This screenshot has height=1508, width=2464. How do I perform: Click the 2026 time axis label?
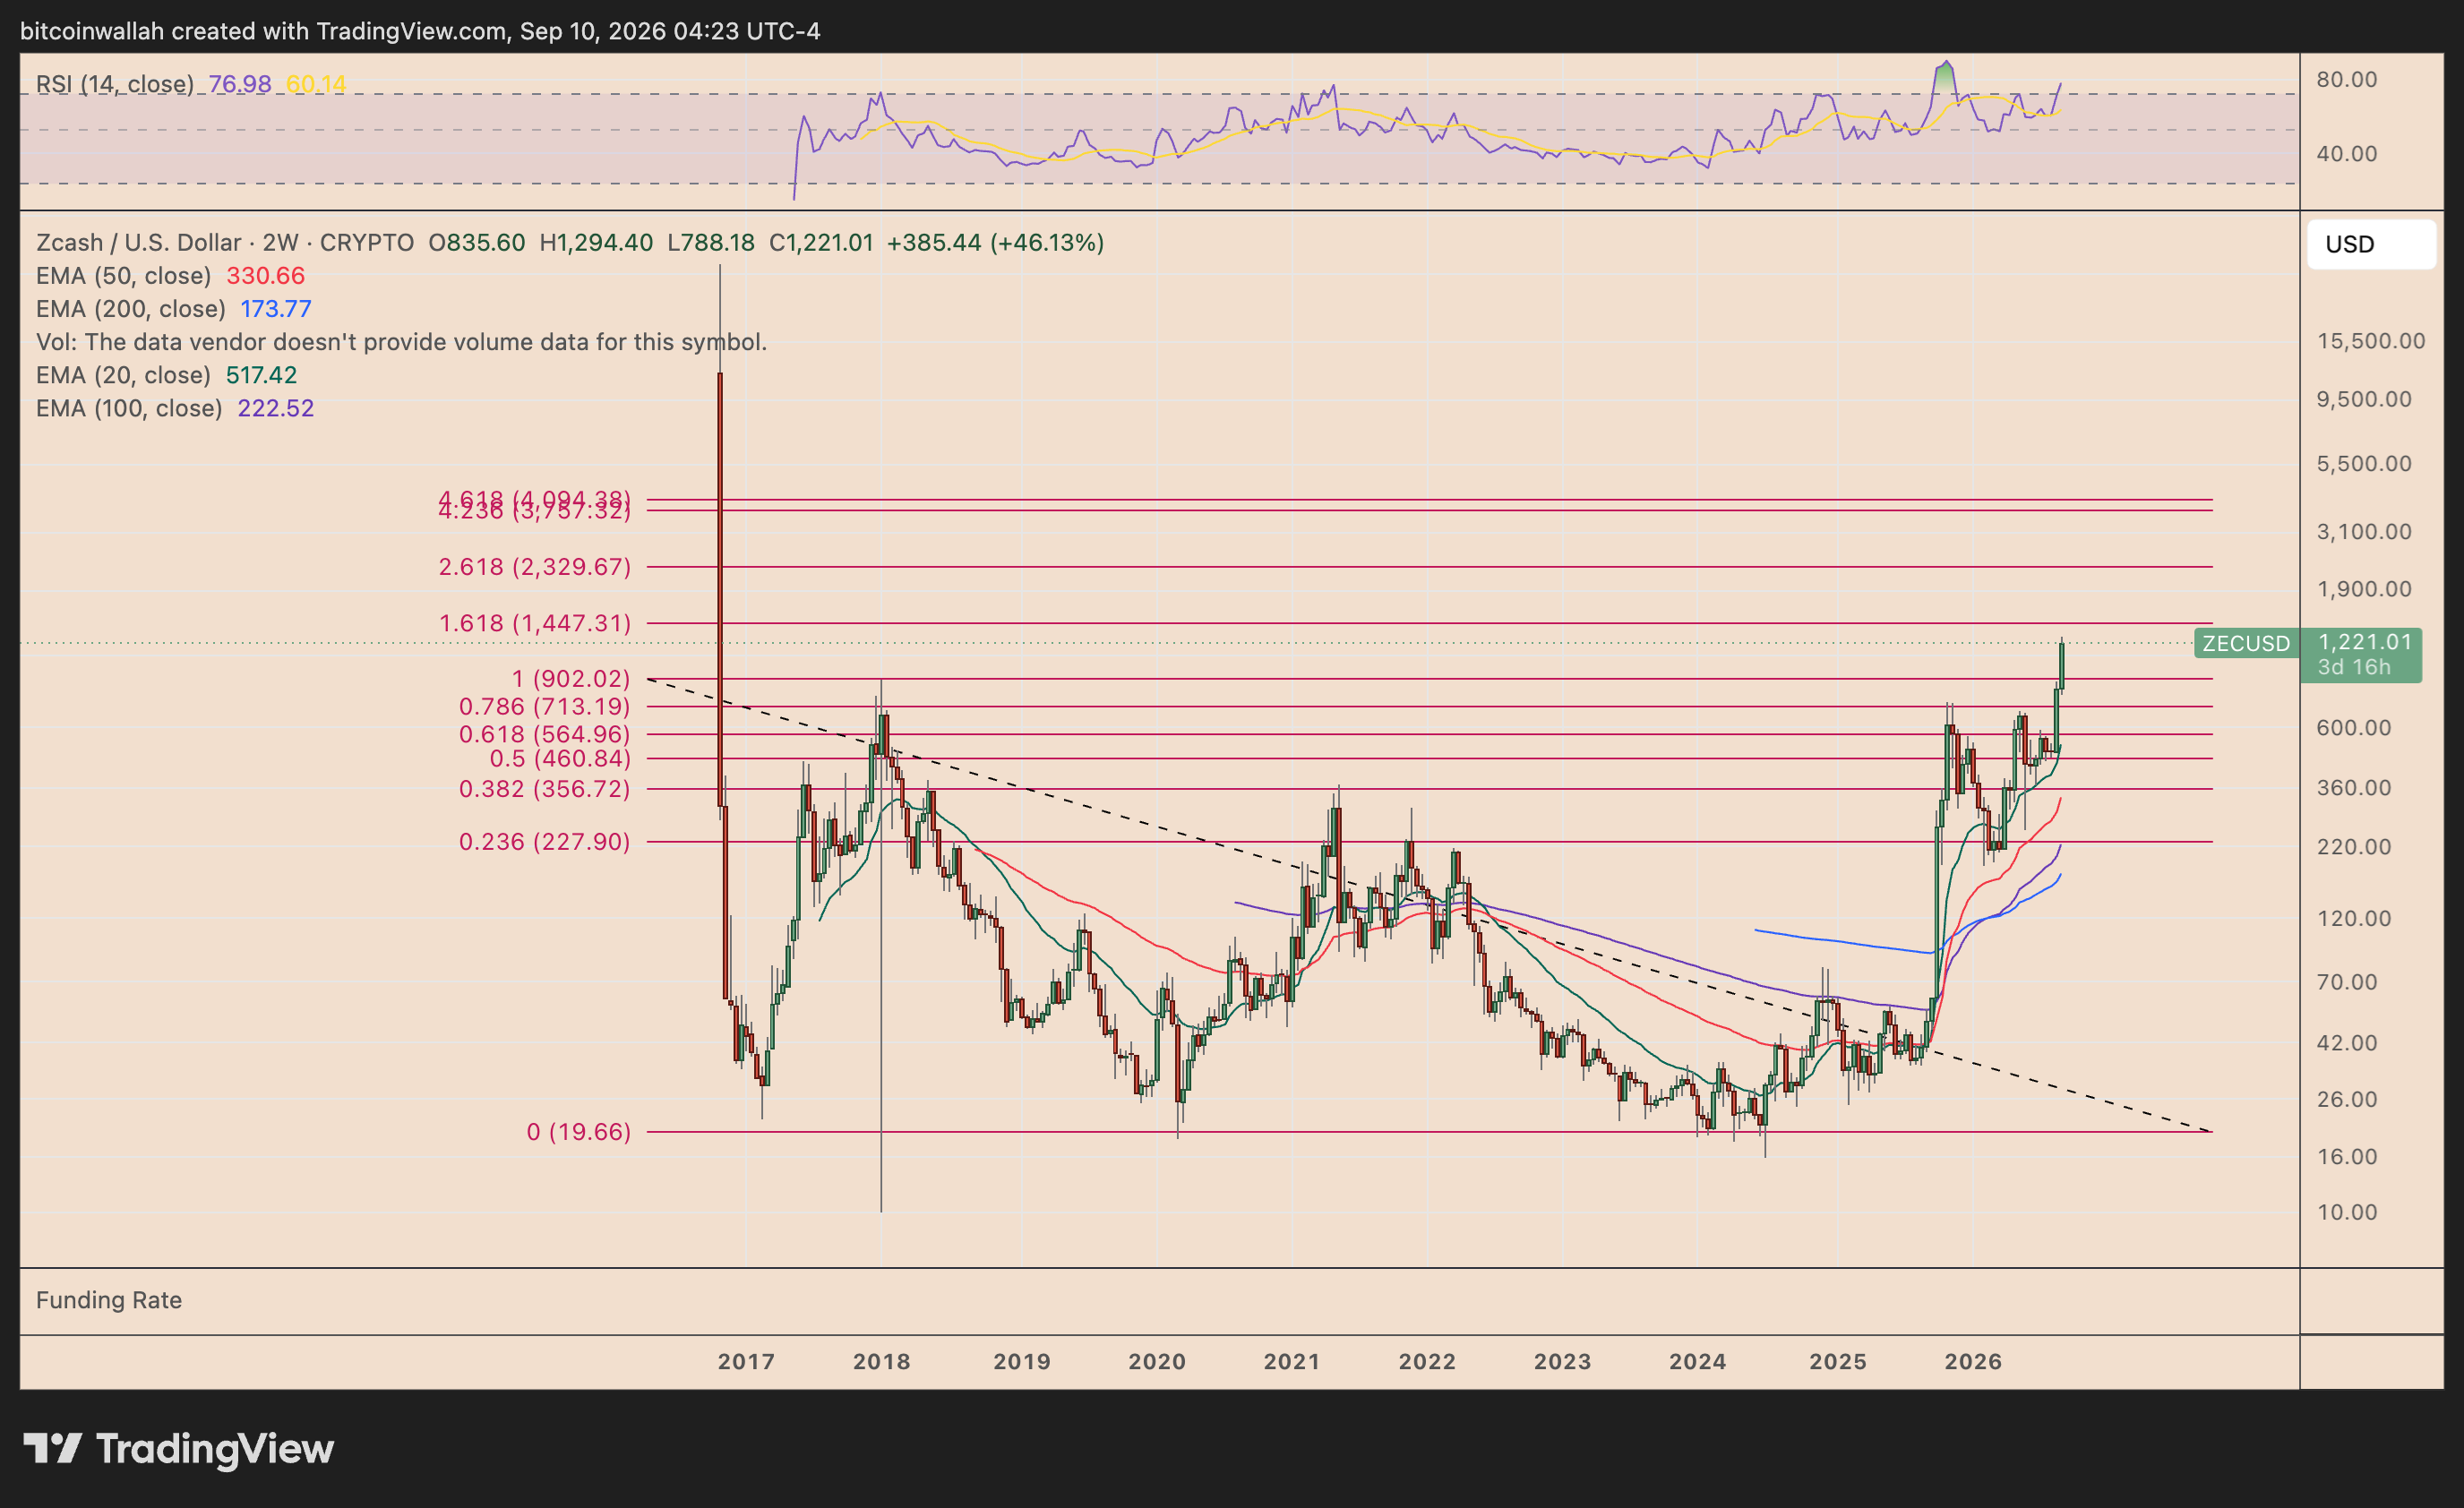pos(1973,1362)
